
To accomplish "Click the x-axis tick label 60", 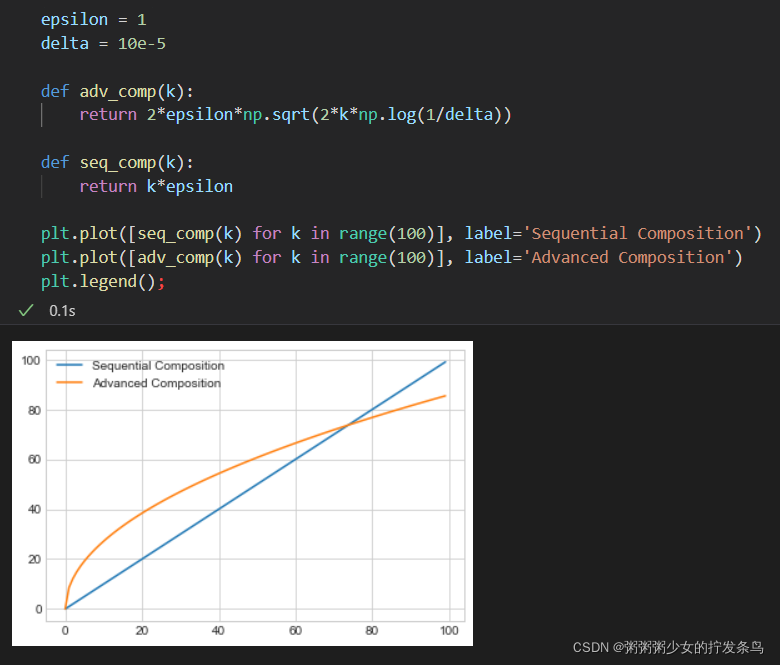I will pos(295,631).
